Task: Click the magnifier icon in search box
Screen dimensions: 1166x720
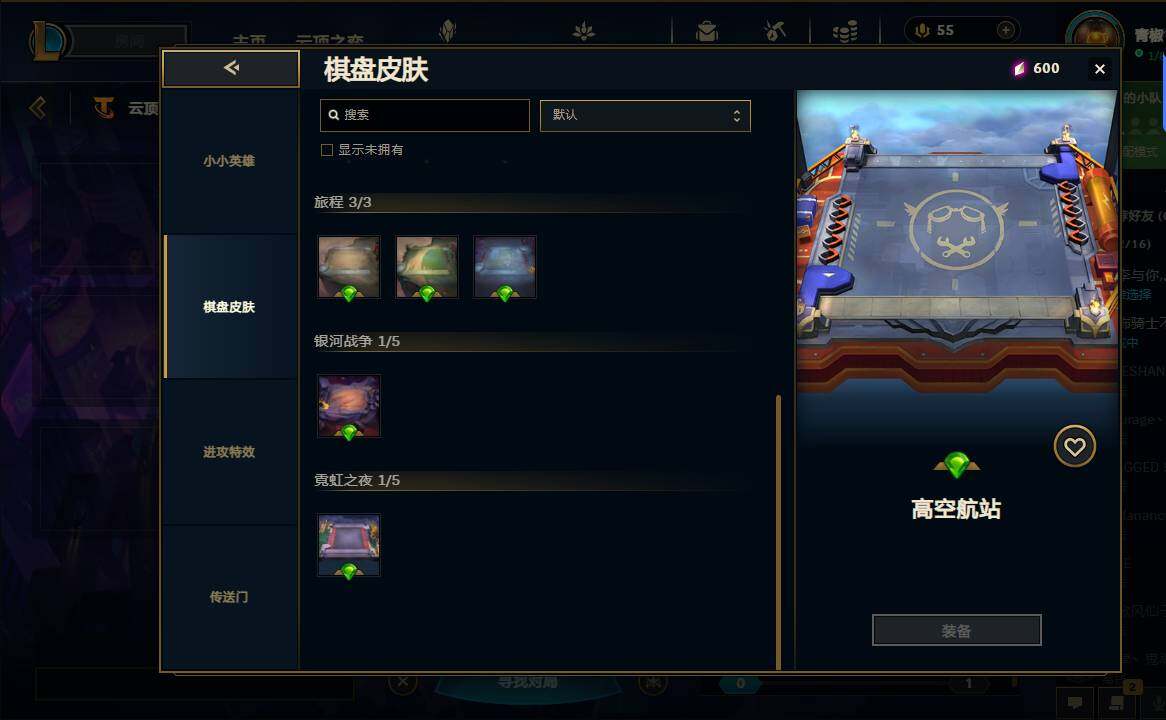Action: pyautogui.click(x=334, y=115)
